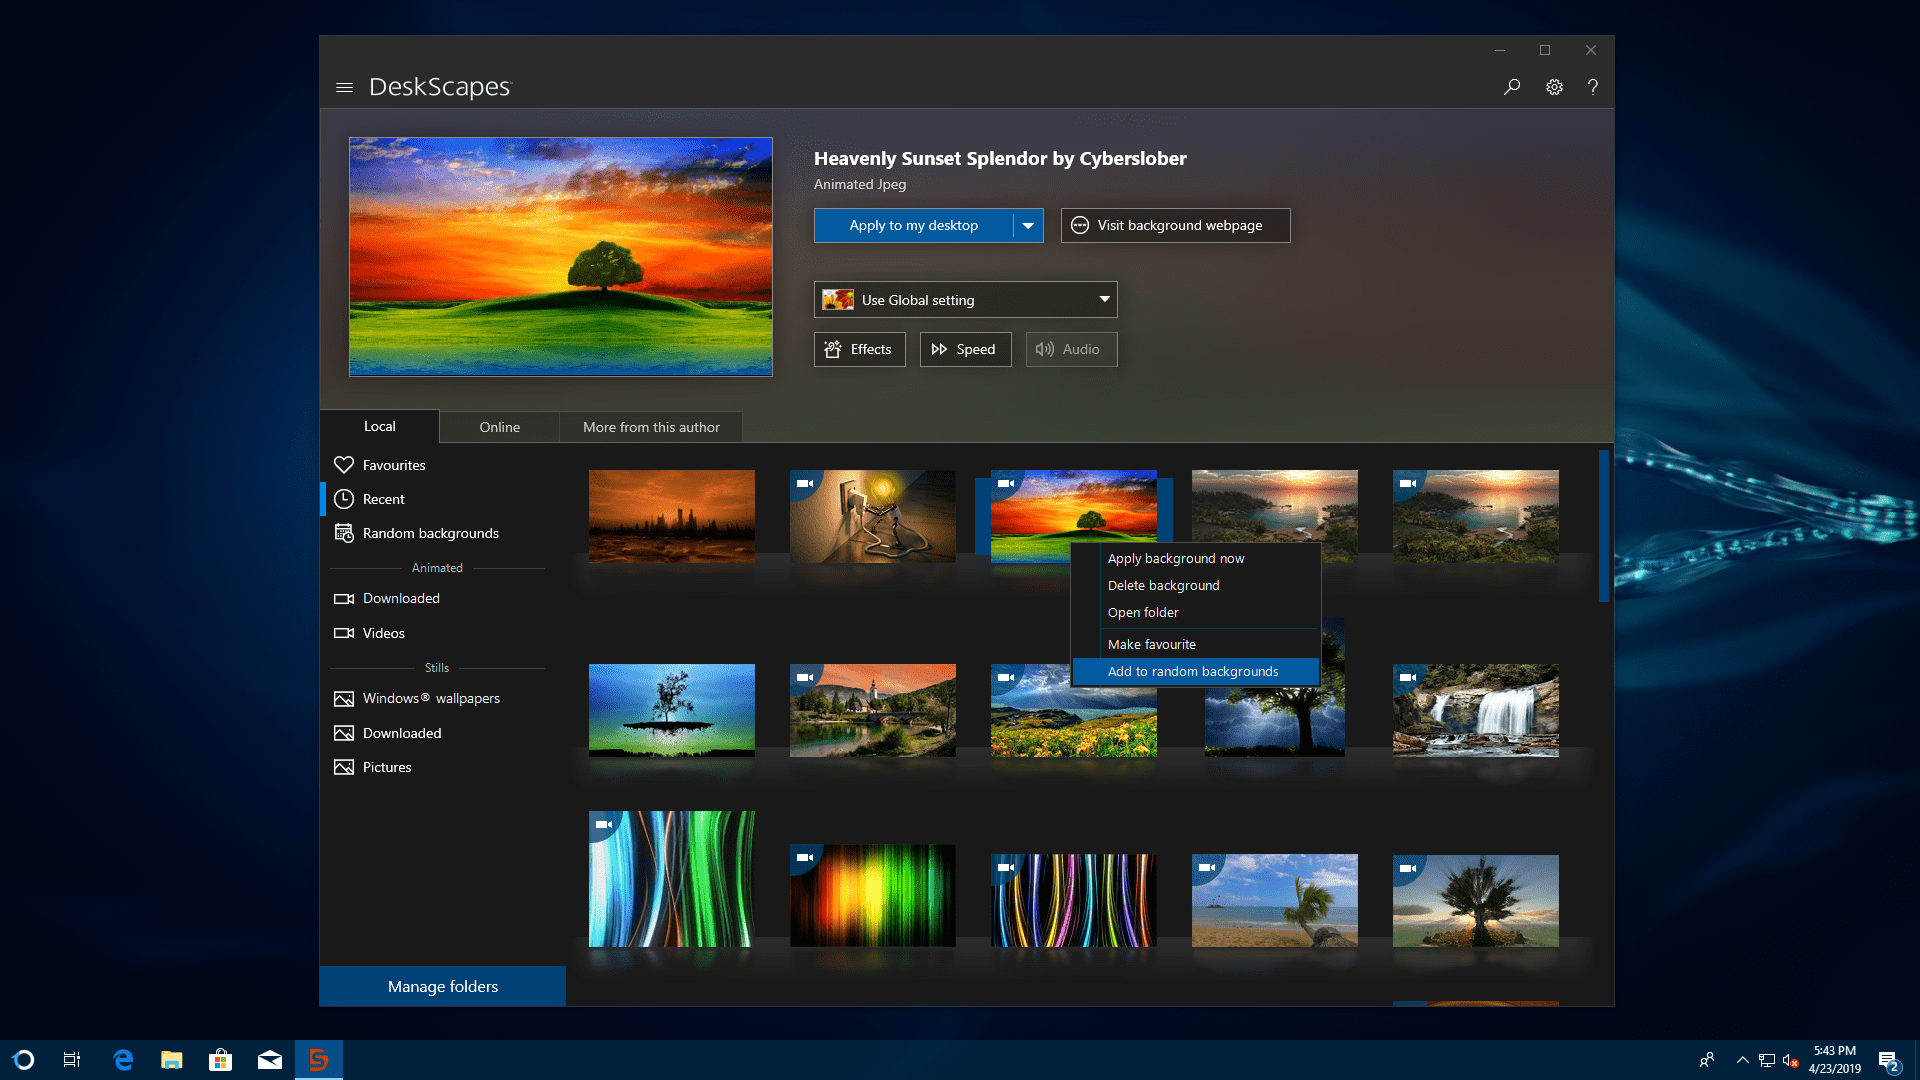Click the search magnifier icon top right
1920x1080 pixels.
pyautogui.click(x=1513, y=87)
